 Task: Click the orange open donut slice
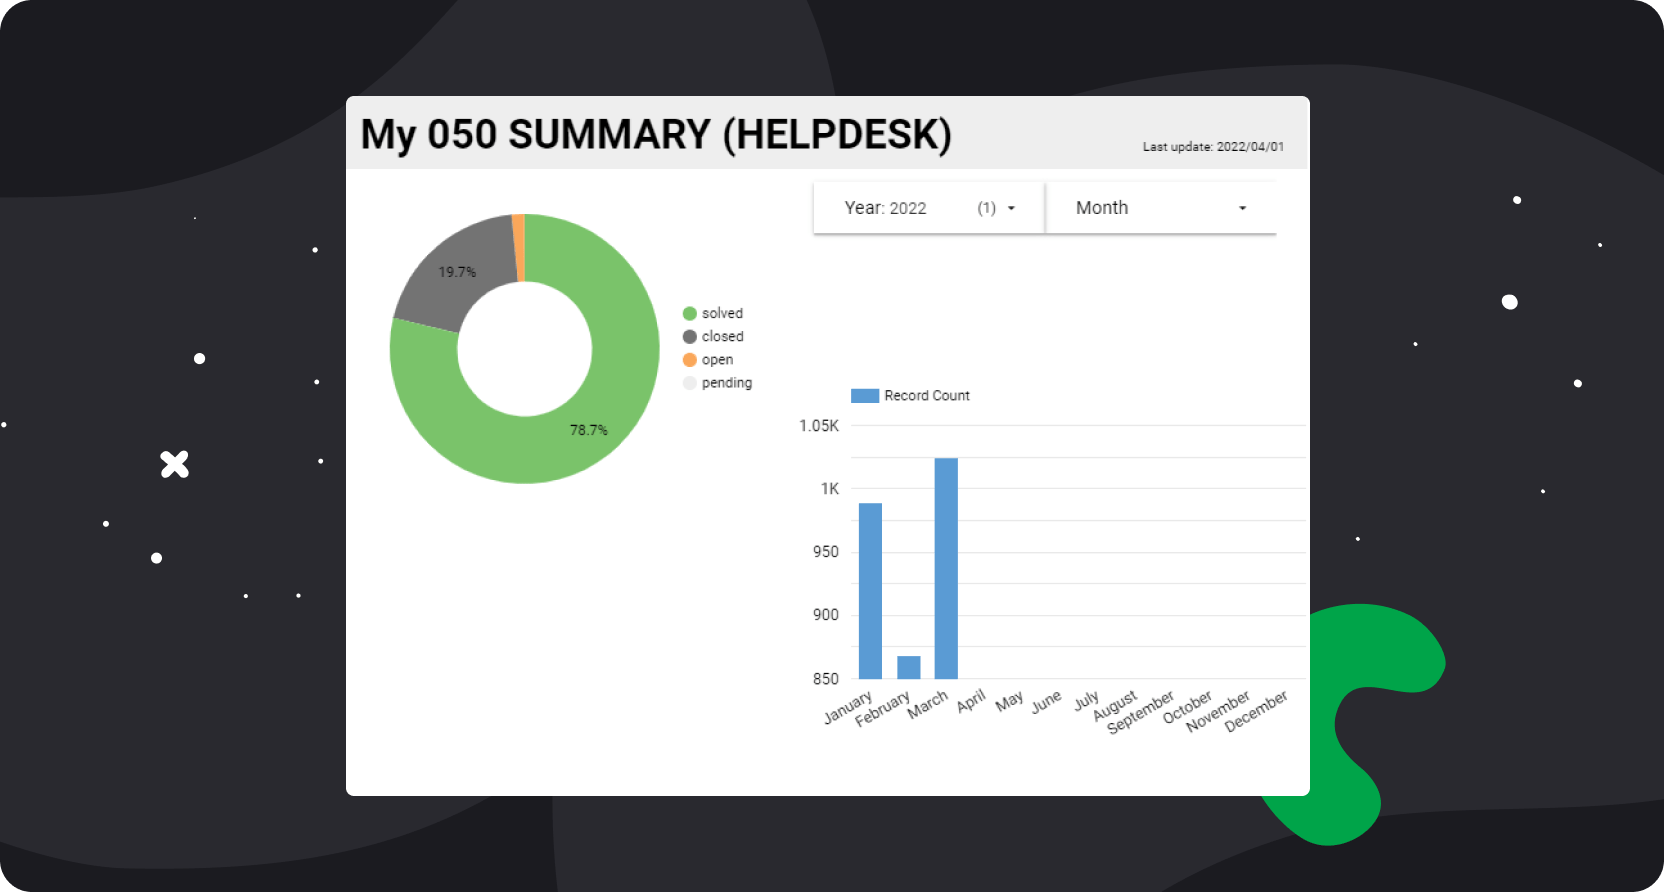point(518,247)
